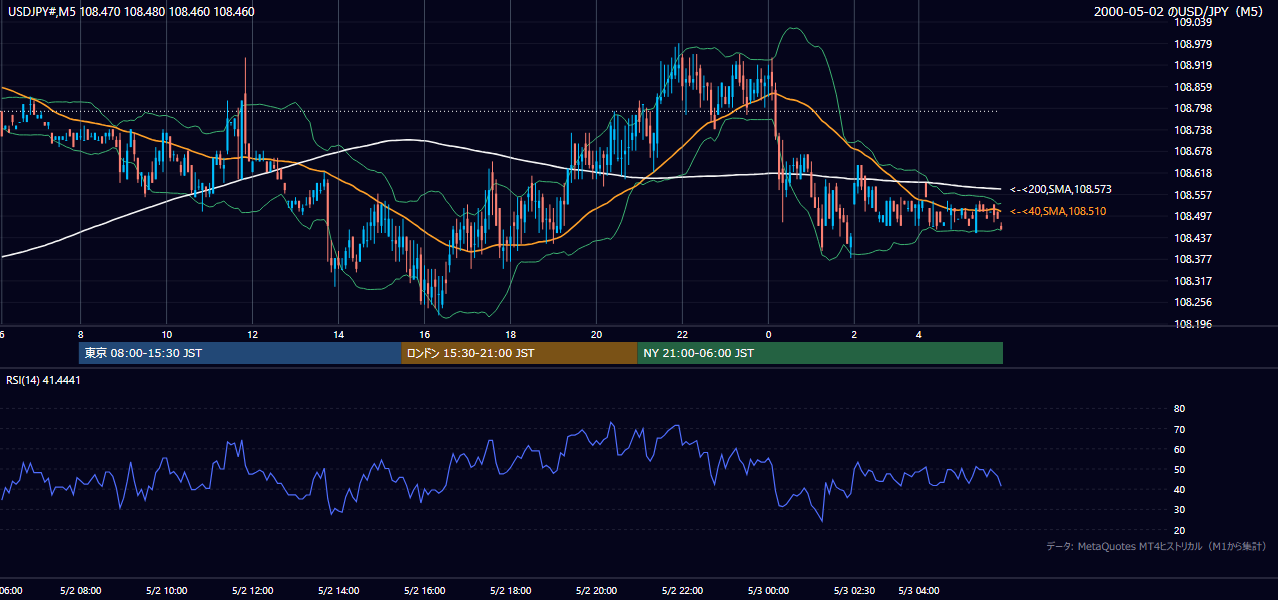Viewport: 1278px width, 600px height.
Task: Click the 108.798 price axis label
Action: [1193, 108]
